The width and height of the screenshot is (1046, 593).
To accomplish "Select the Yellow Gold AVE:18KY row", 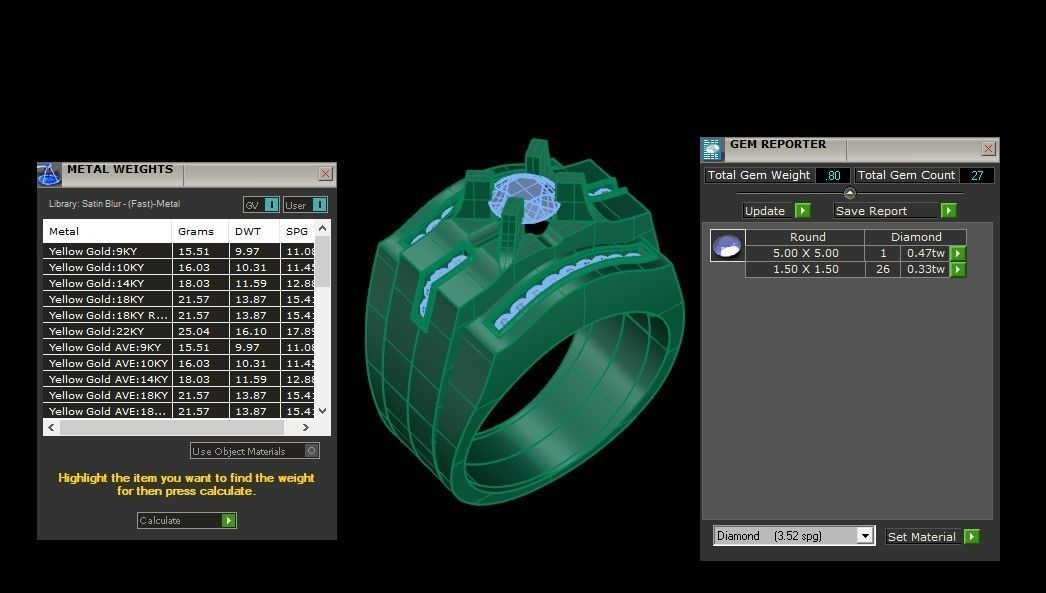I will [x=179, y=396].
